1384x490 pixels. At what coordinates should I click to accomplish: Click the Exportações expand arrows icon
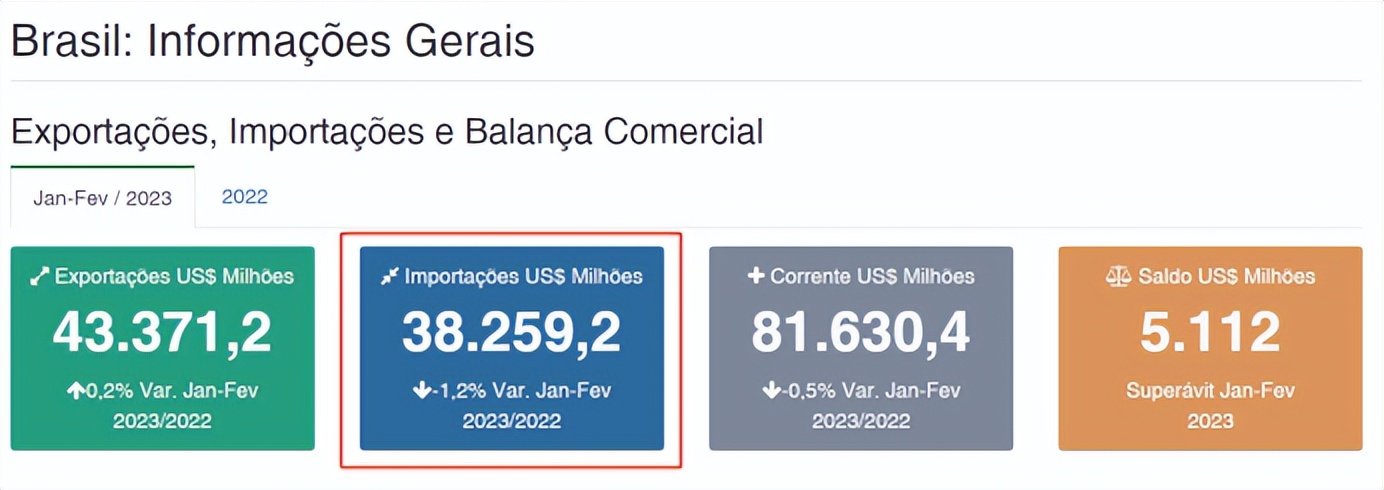point(40,277)
